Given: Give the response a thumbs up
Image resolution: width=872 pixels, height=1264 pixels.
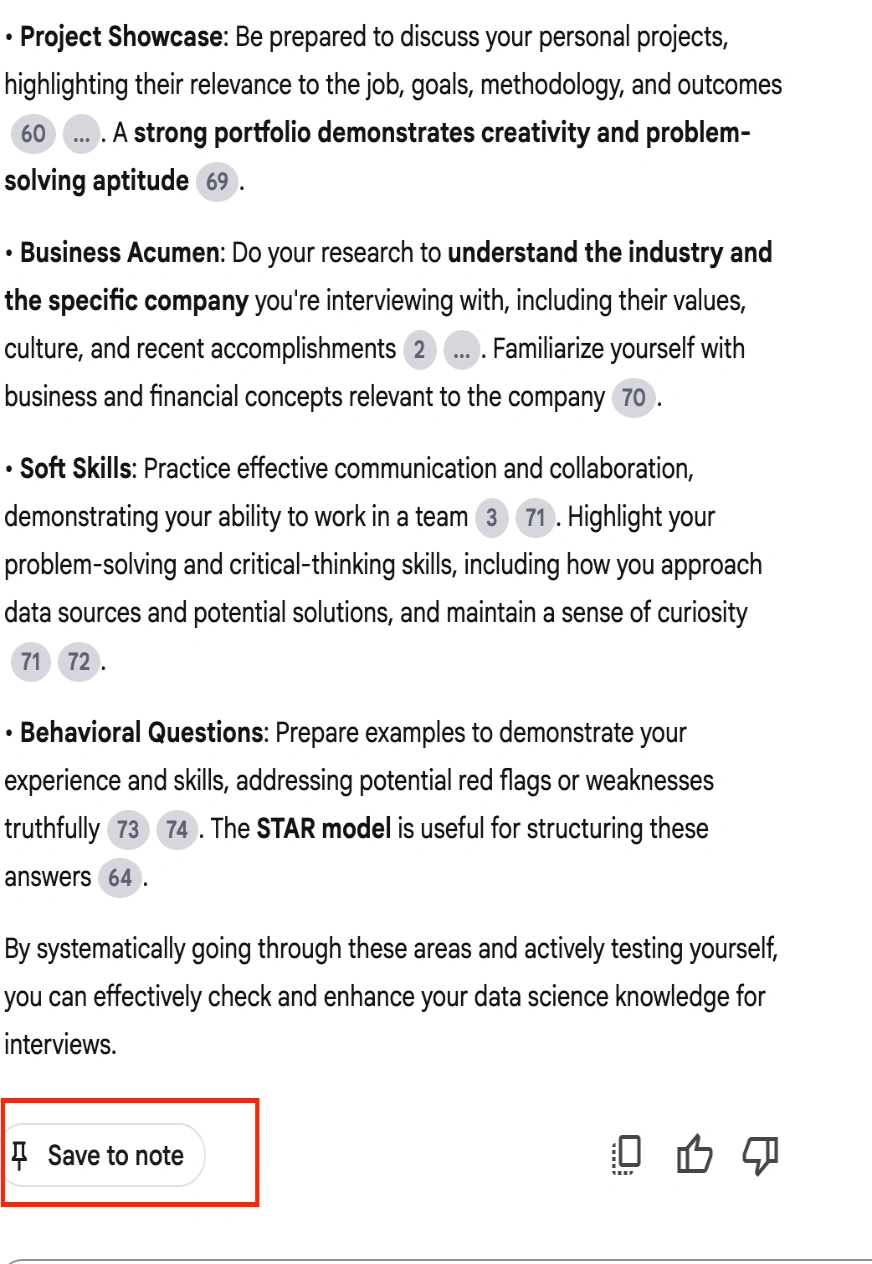Looking at the screenshot, I should click(695, 1156).
